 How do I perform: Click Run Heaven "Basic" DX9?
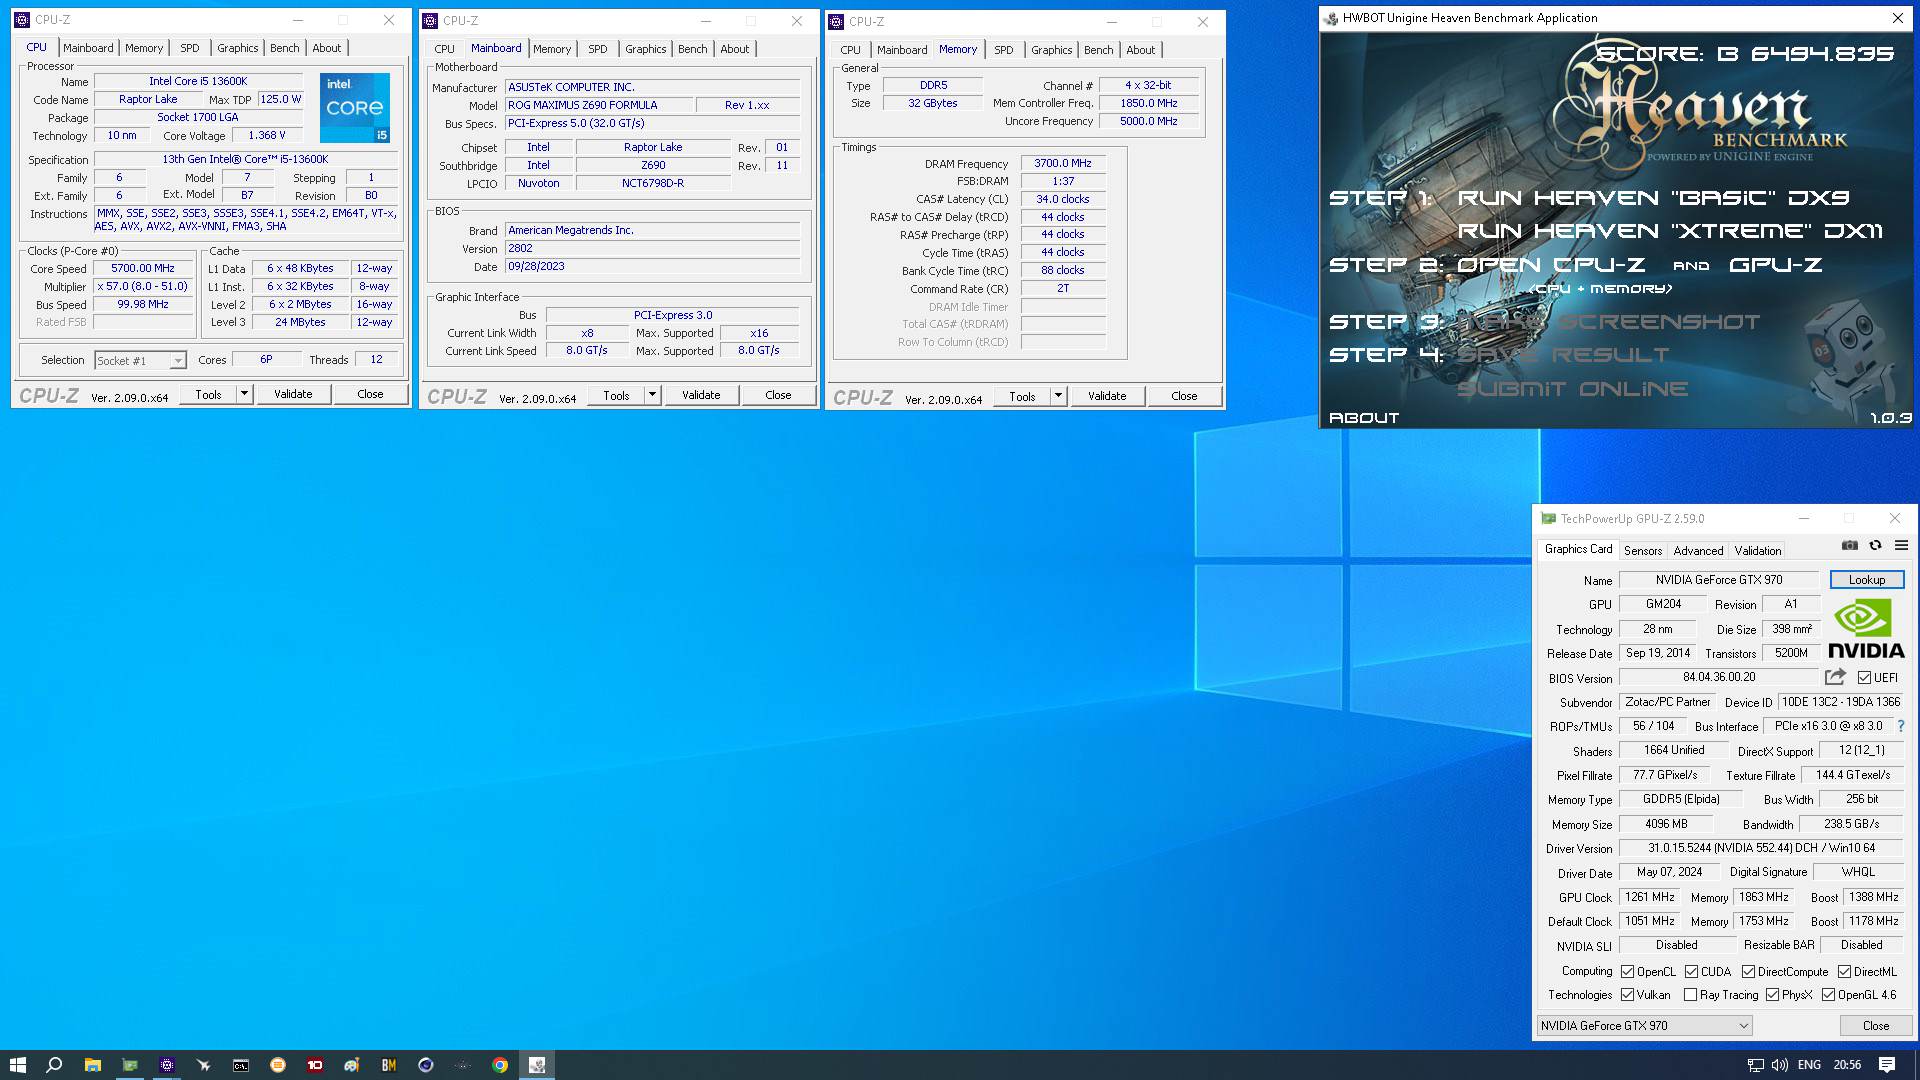pyautogui.click(x=1653, y=198)
